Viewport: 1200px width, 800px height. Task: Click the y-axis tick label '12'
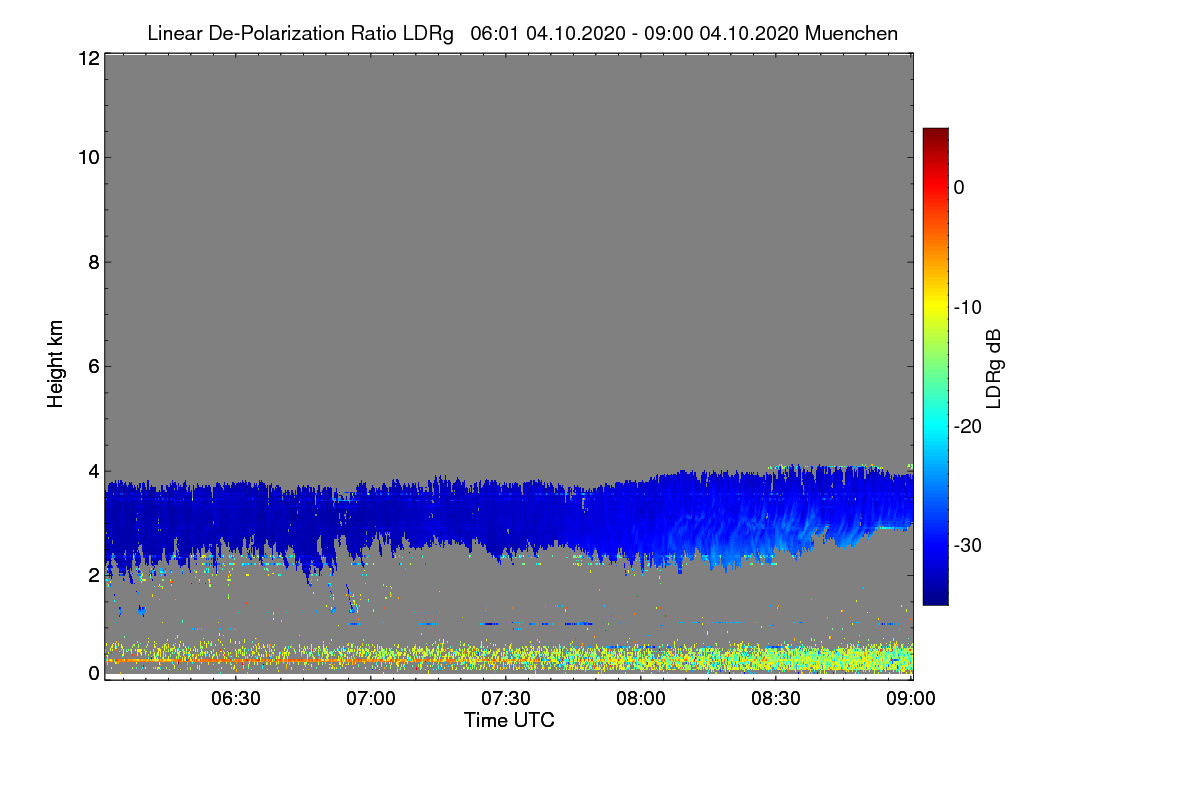pos(87,58)
